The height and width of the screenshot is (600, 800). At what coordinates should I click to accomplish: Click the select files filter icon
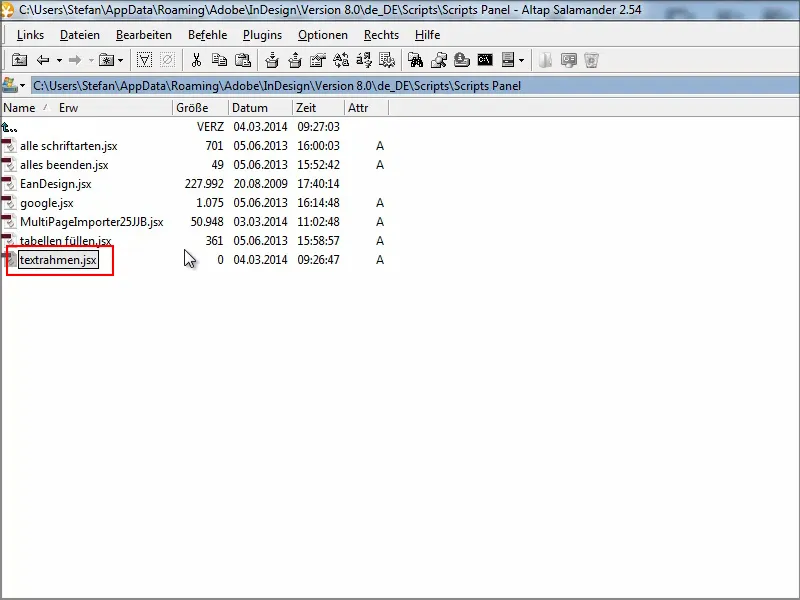click(x=144, y=60)
